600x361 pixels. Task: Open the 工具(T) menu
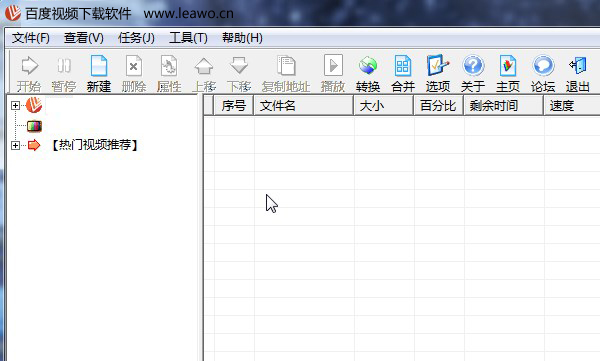(188, 38)
